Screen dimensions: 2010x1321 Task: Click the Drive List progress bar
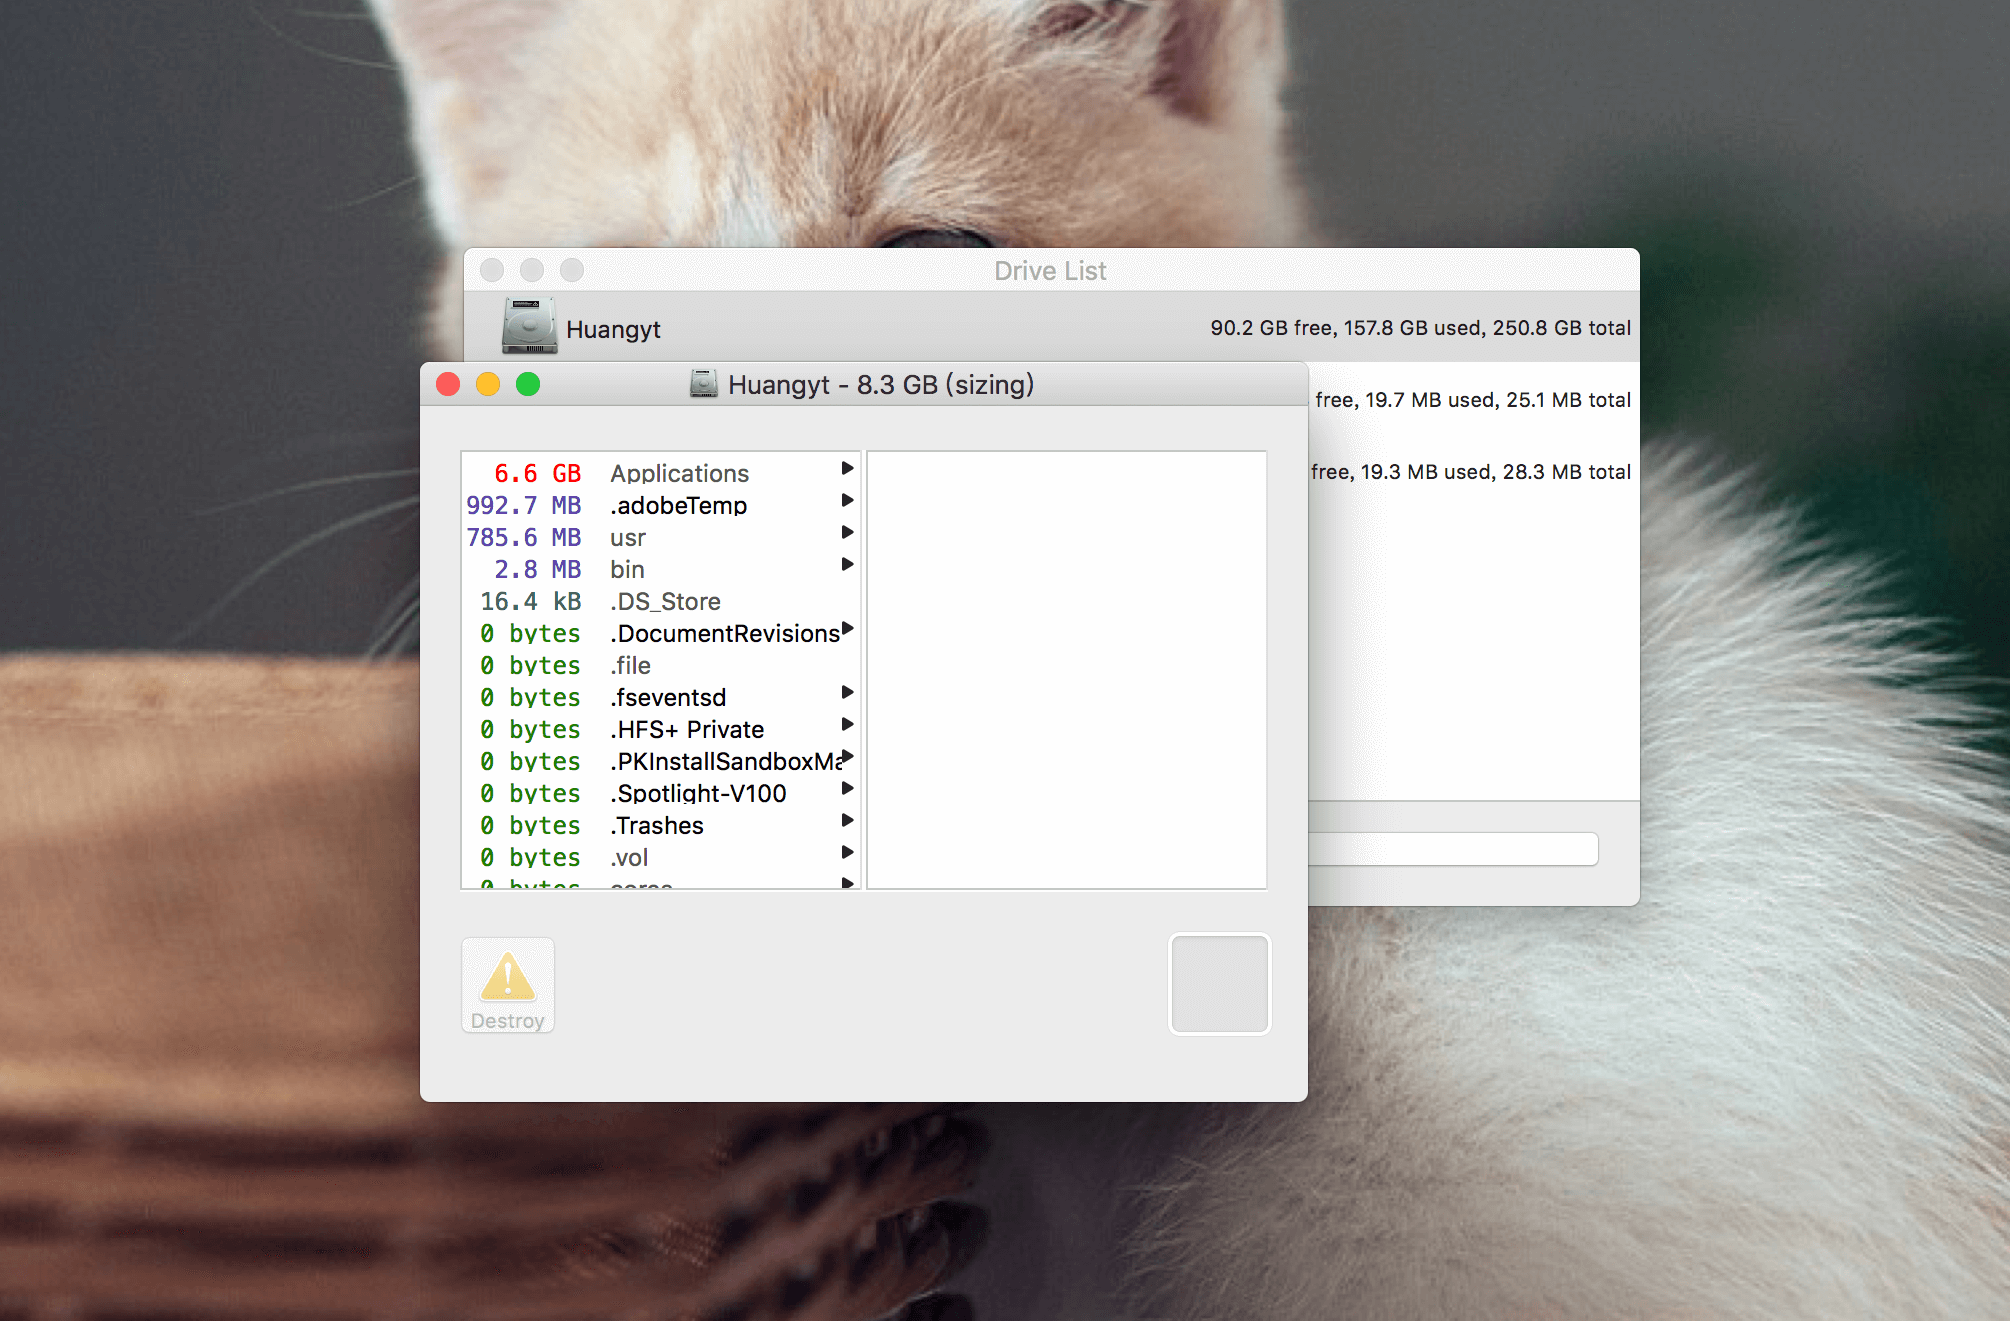point(1453,849)
